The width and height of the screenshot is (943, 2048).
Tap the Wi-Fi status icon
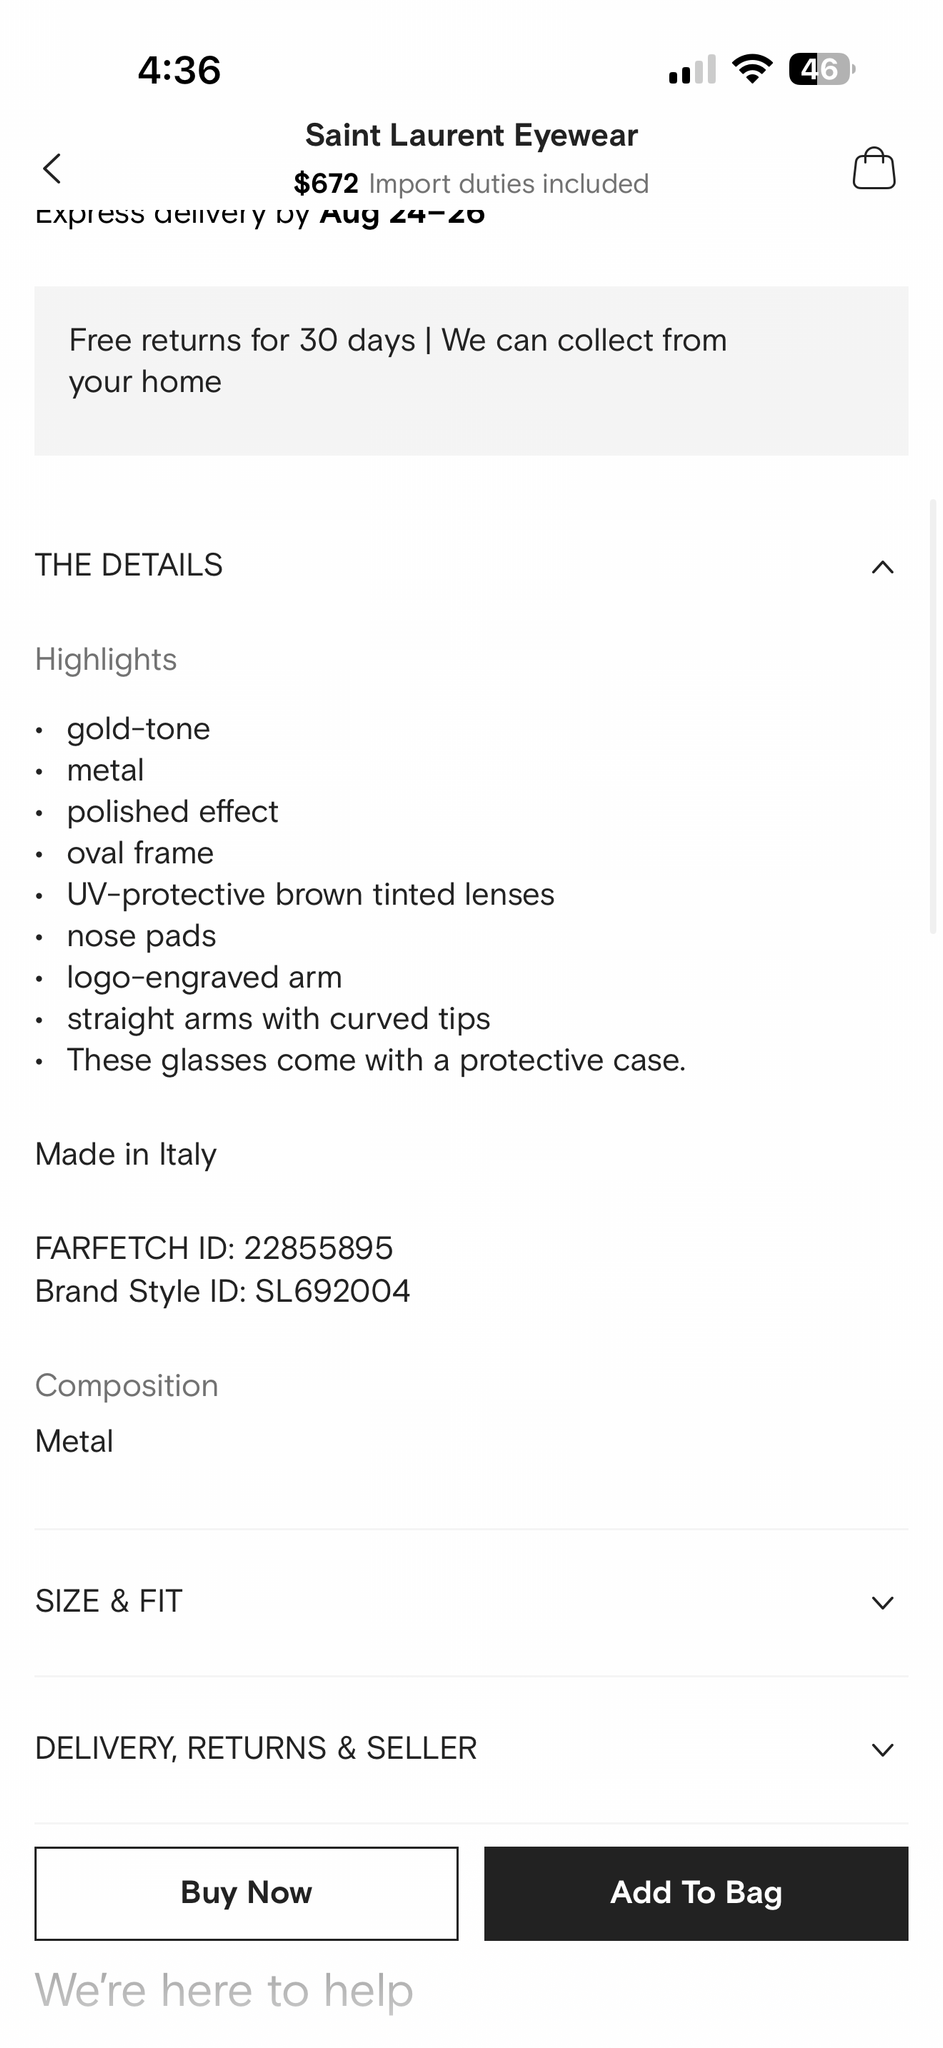point(752,69)
